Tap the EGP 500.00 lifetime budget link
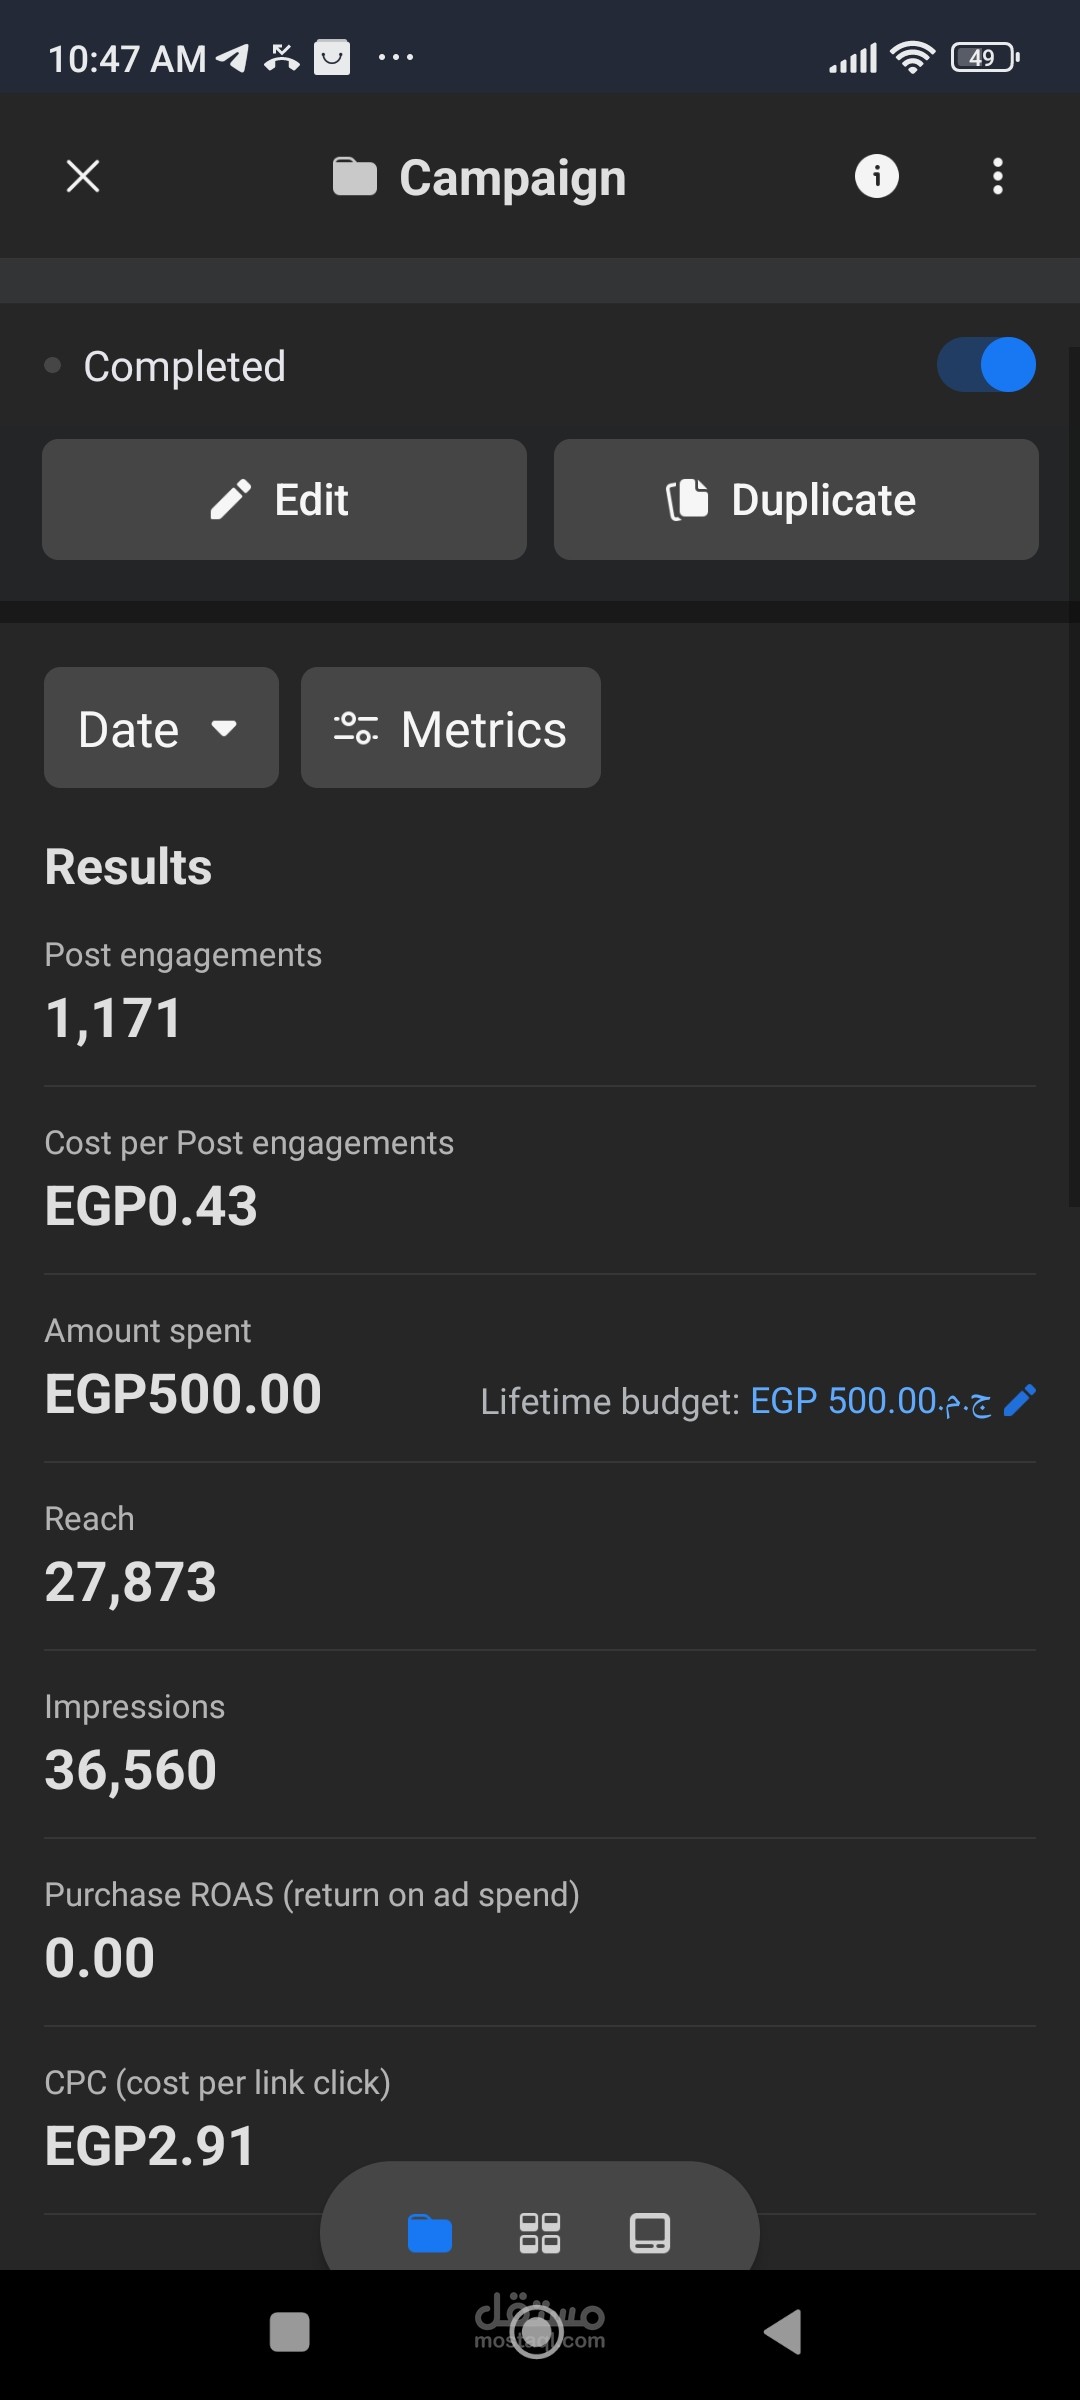 (869, 1401)
